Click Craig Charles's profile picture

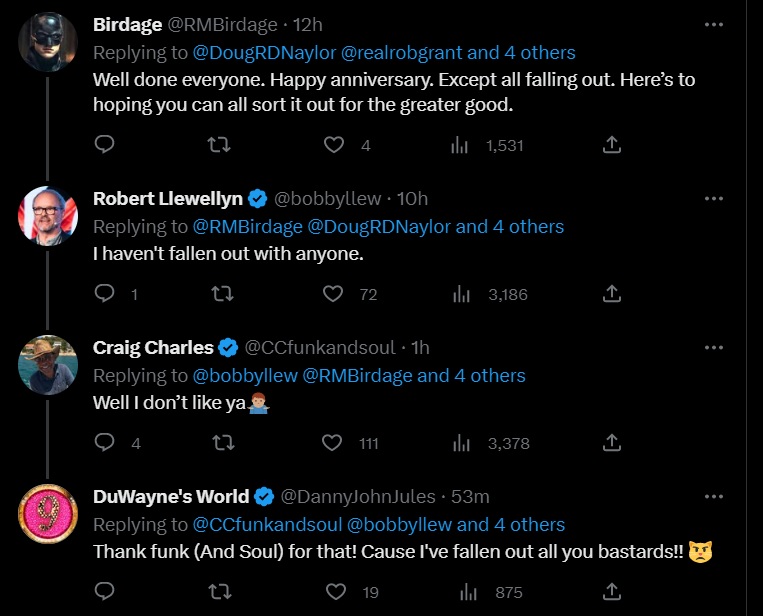[48, 363]
